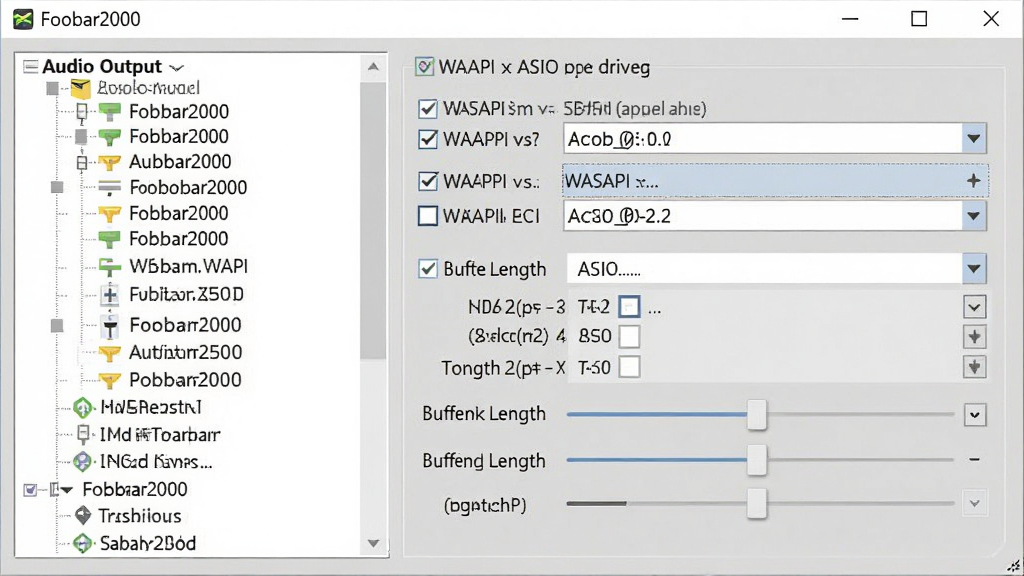
Task: Select Wbbam.WAPI in the tree
Action: point(188,266)
